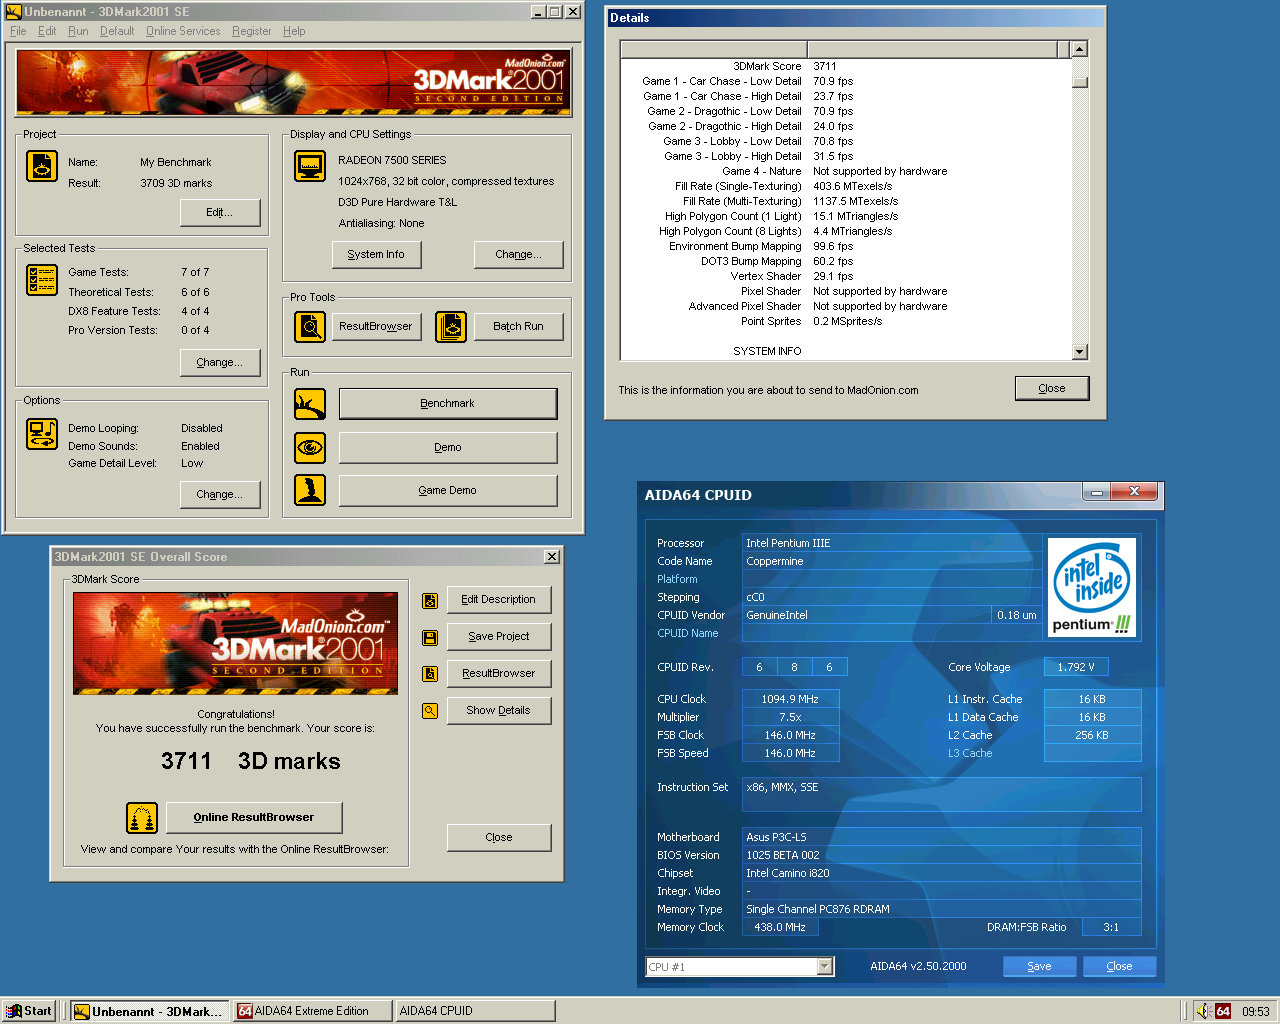
Task: Click the Options demo looping icon
Action: [42, 434]
